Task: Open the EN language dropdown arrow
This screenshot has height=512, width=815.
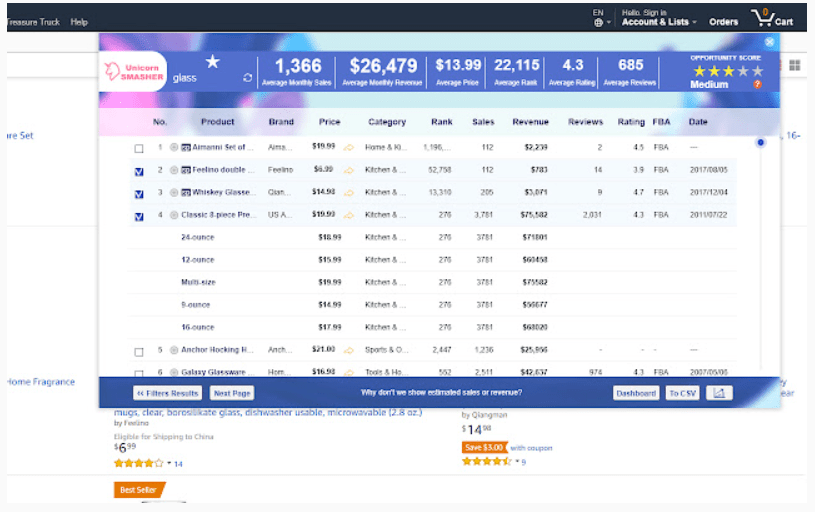Action: click(x=609, y=23)
